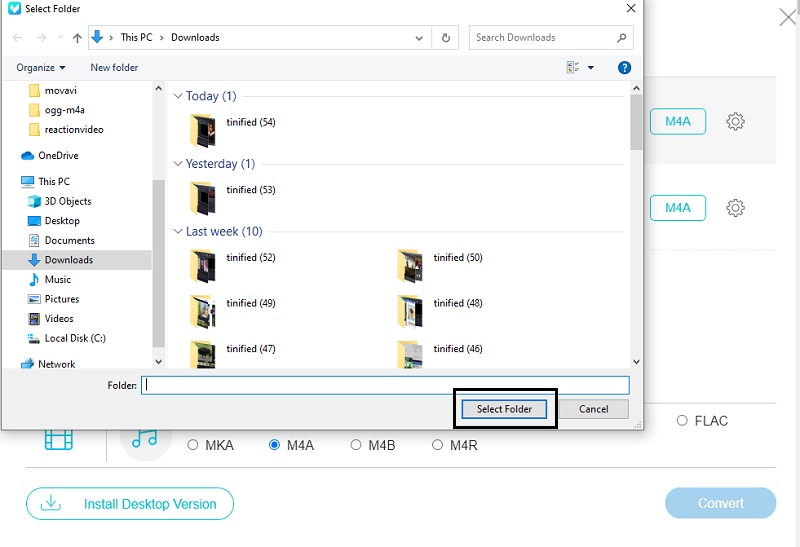Open the change view dropdown arrow
The image size is (800, 547).
pyautogui.click(x=590, y=68)
